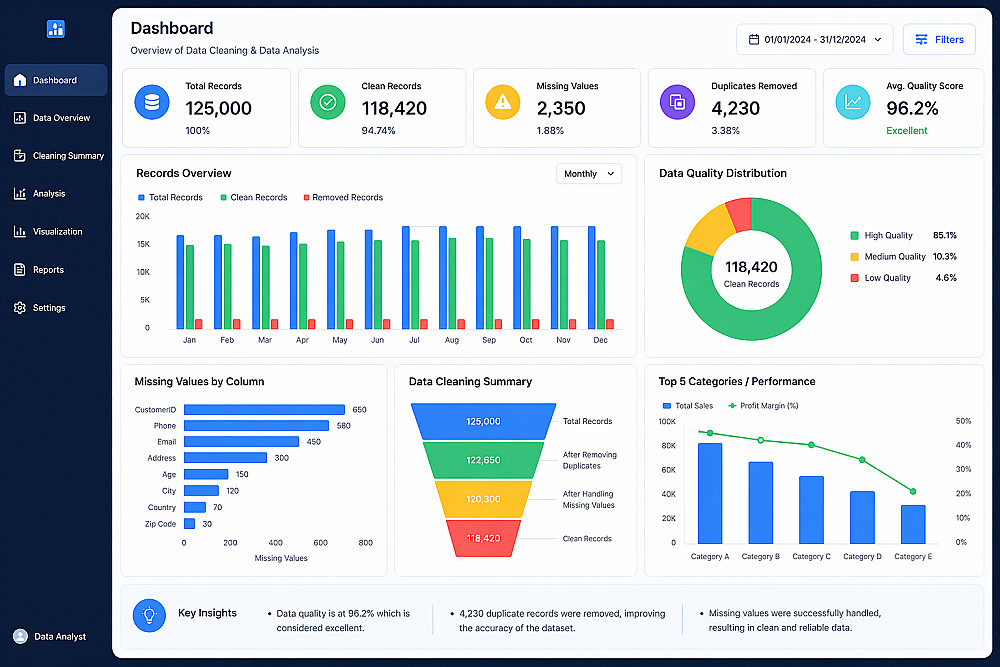This screenshot has height=667, width=1000.
Task: Click the Total Records database icon
Action: [x=152, y=102]
